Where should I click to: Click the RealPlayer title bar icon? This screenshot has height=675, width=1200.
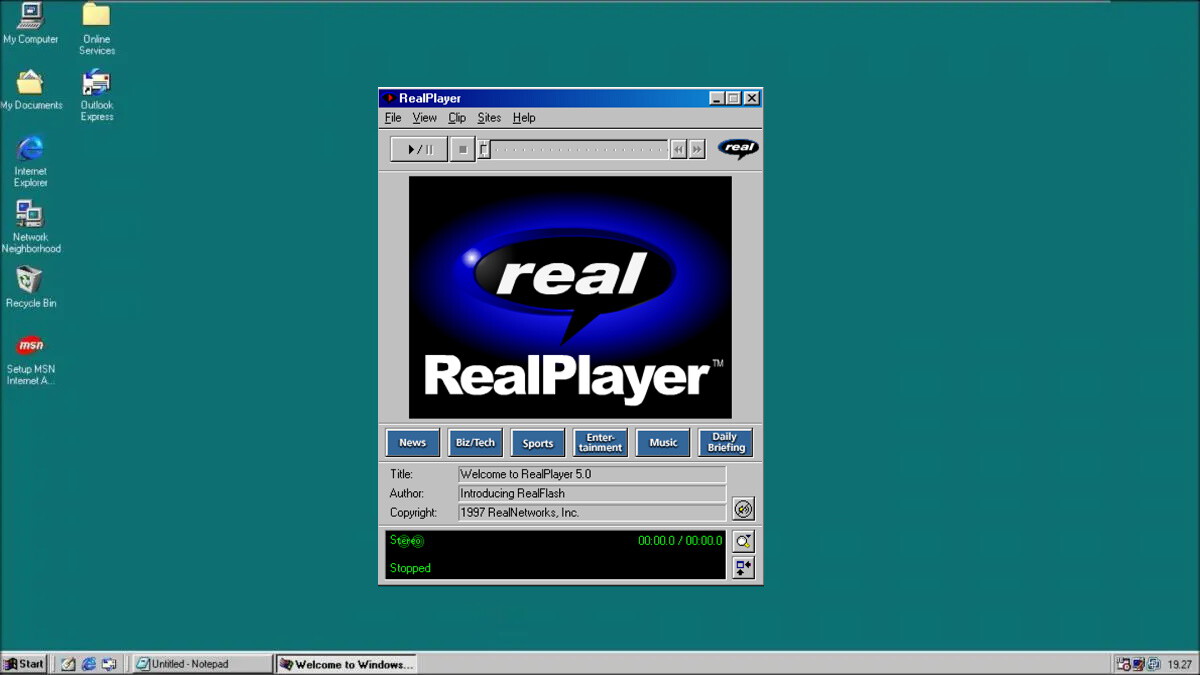[389, 98]
